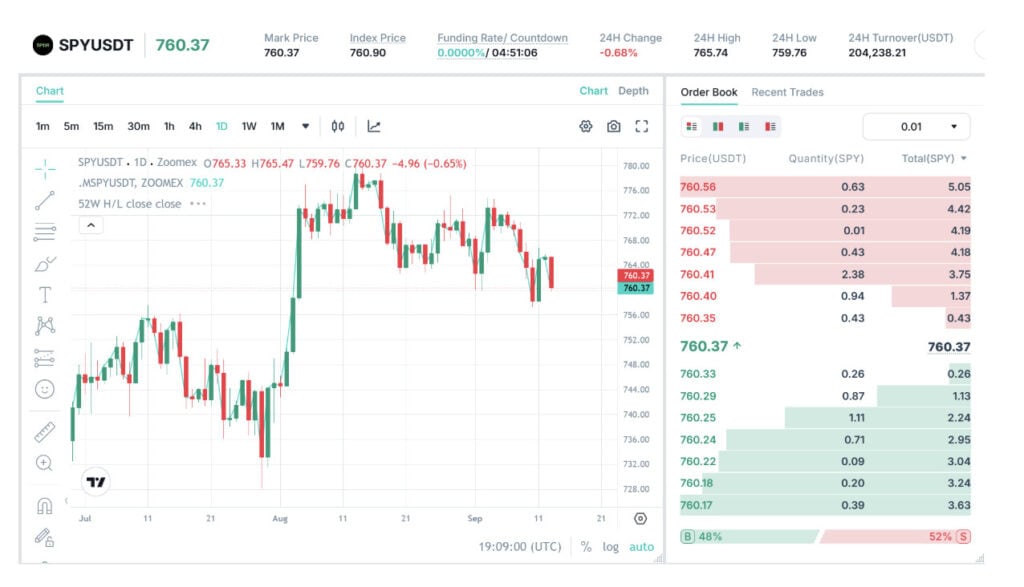Open fullscreen chart mode
This screenshot has width=1024, height=587.
pos(642,126)
